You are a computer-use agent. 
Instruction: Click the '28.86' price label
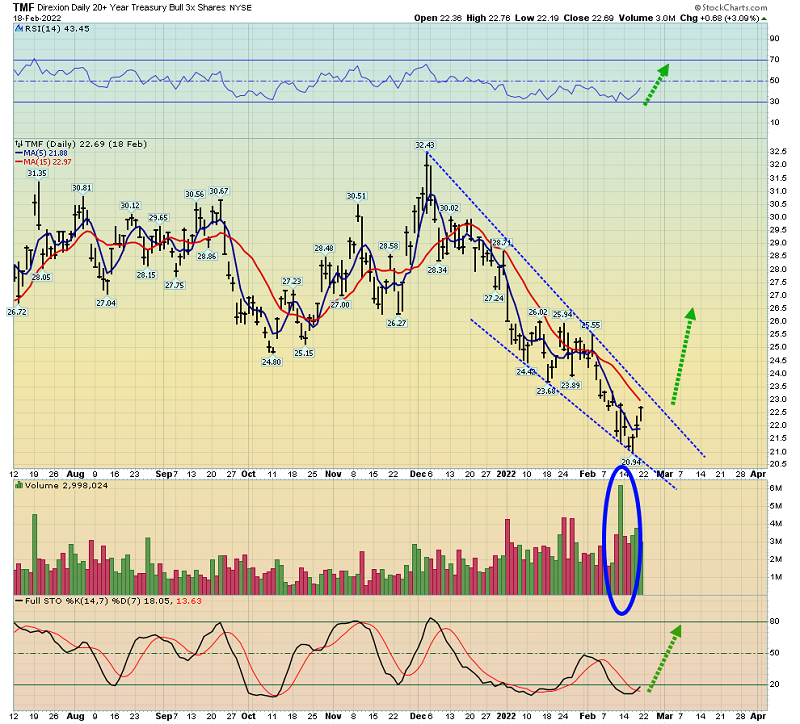pyautogui.click(x=207, y=257)
